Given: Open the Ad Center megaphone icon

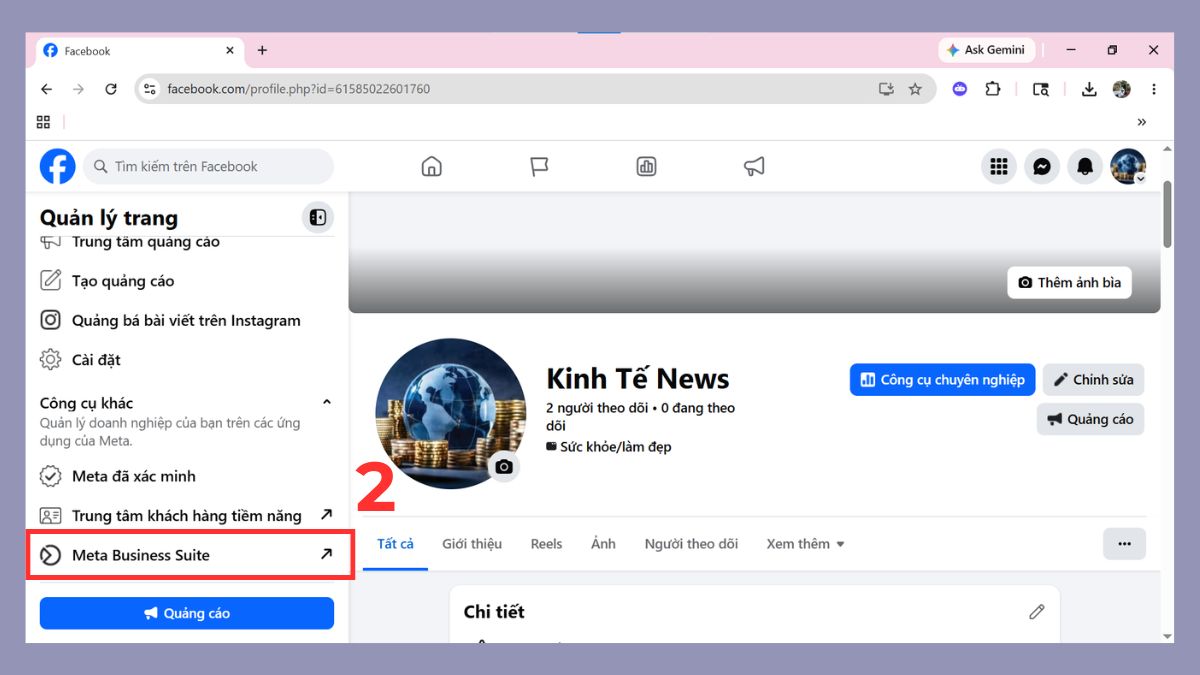Looking at the screenshot, I should tap(754, 166).
